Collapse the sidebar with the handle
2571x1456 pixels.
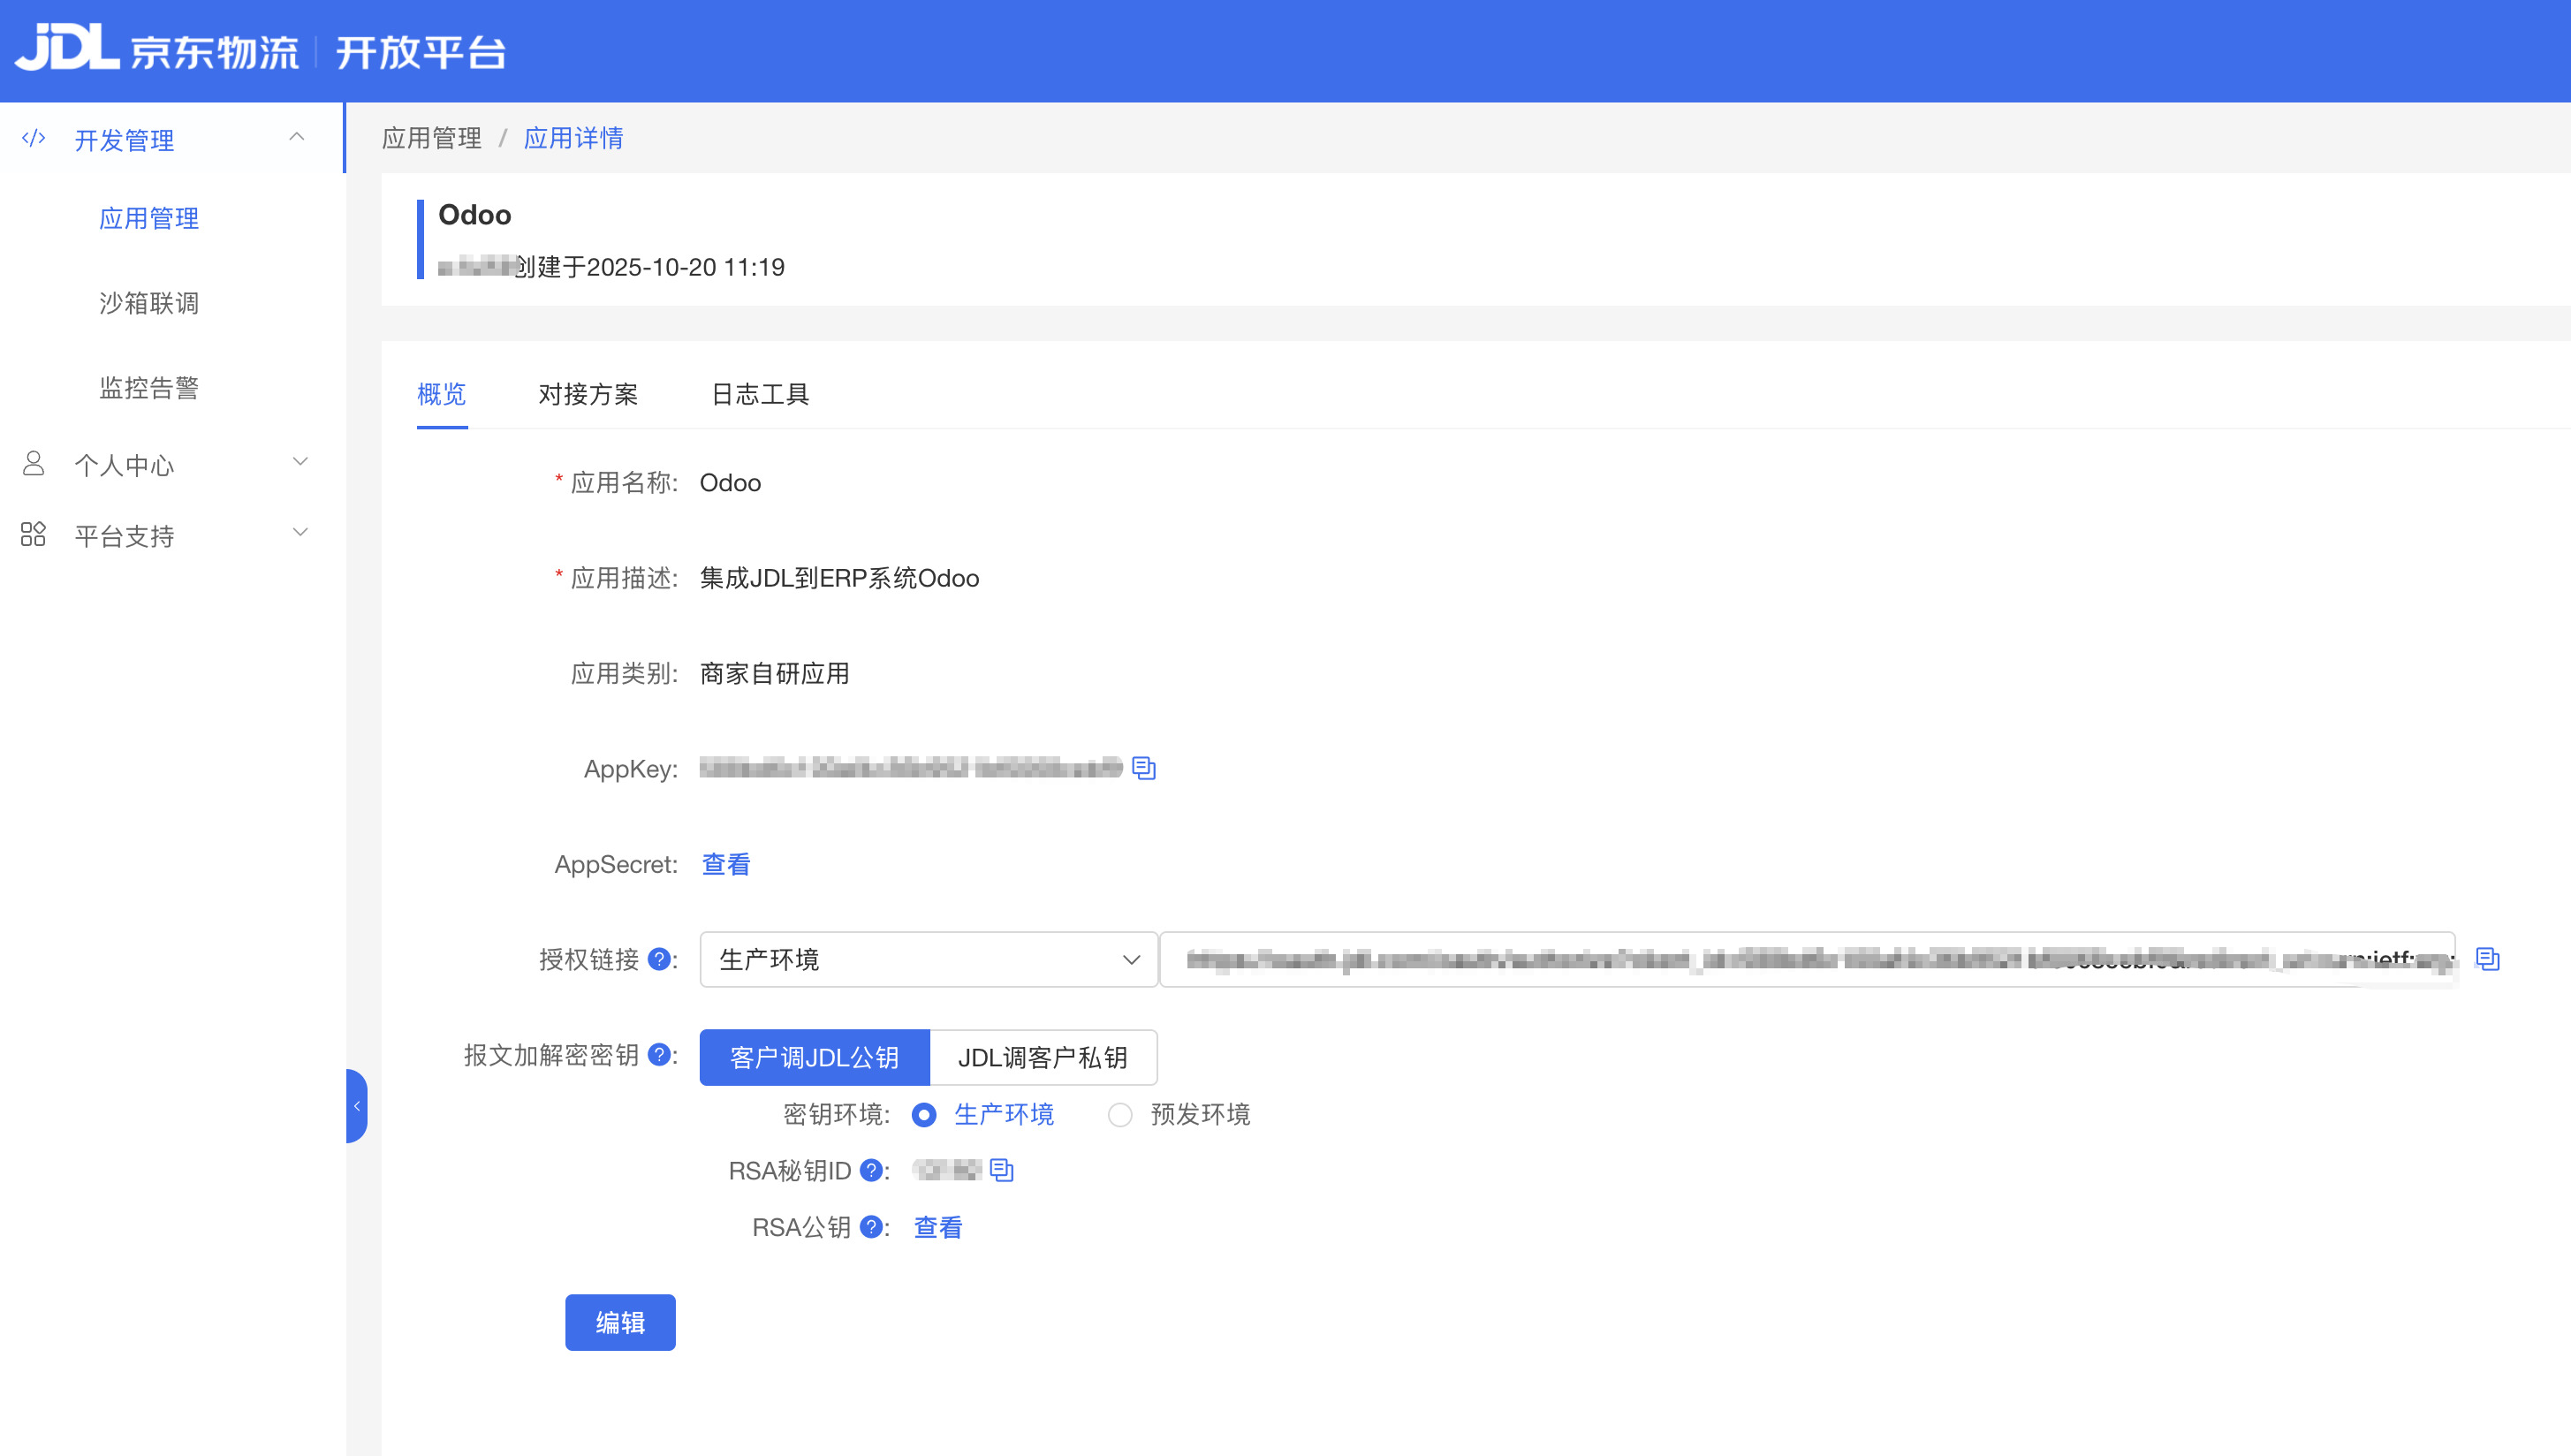point(357,1106)
